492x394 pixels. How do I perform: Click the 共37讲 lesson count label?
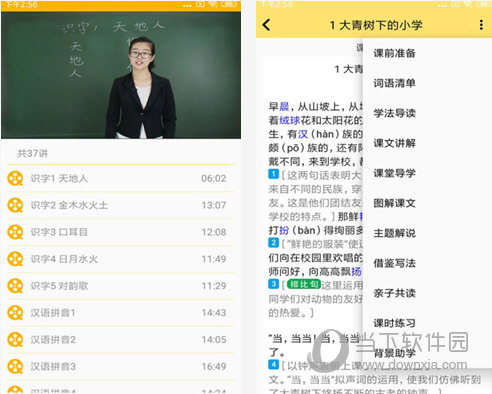32,153
